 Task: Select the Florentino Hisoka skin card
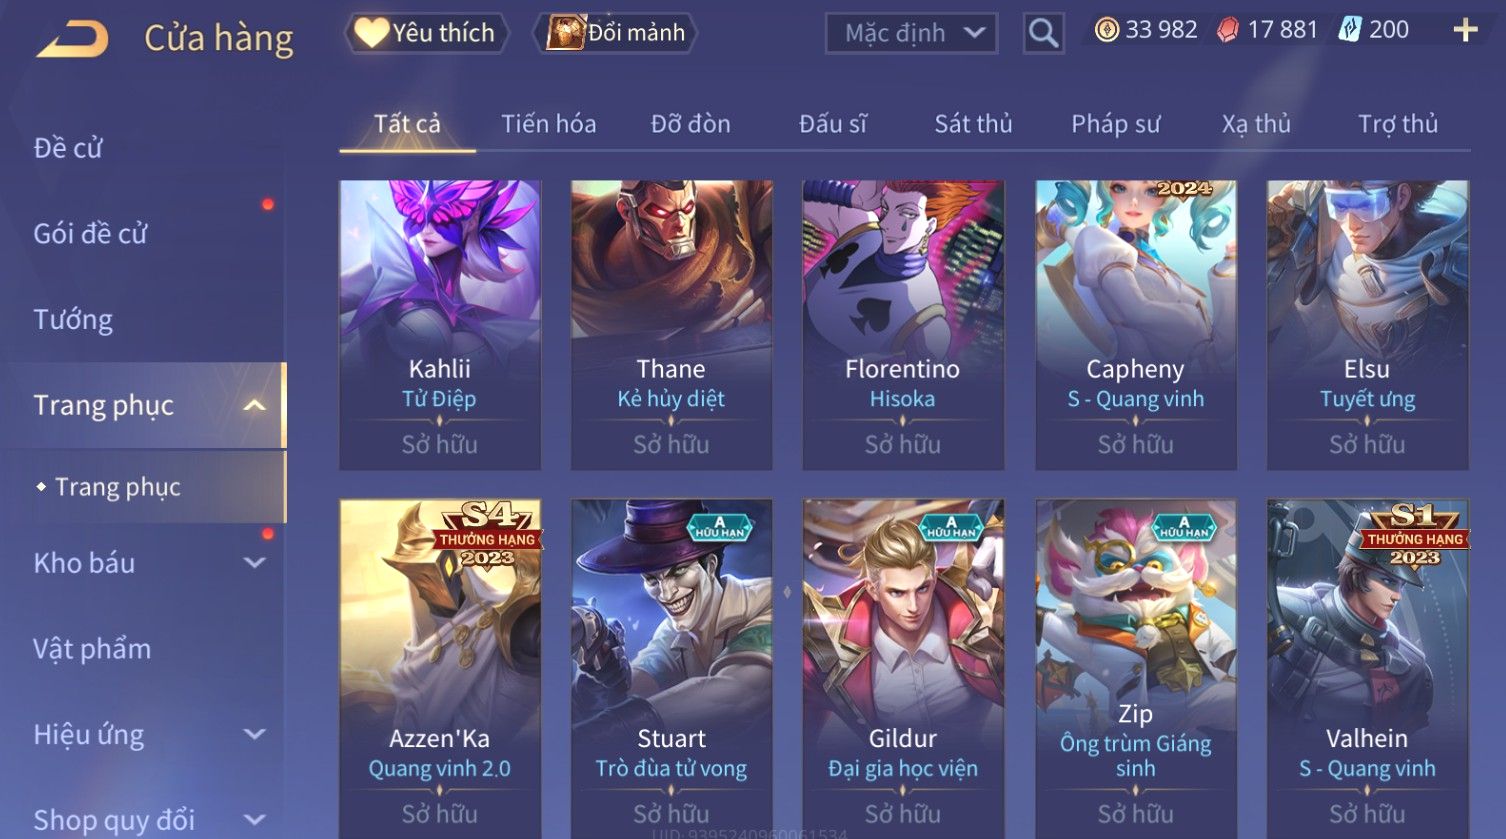point(903,325)
